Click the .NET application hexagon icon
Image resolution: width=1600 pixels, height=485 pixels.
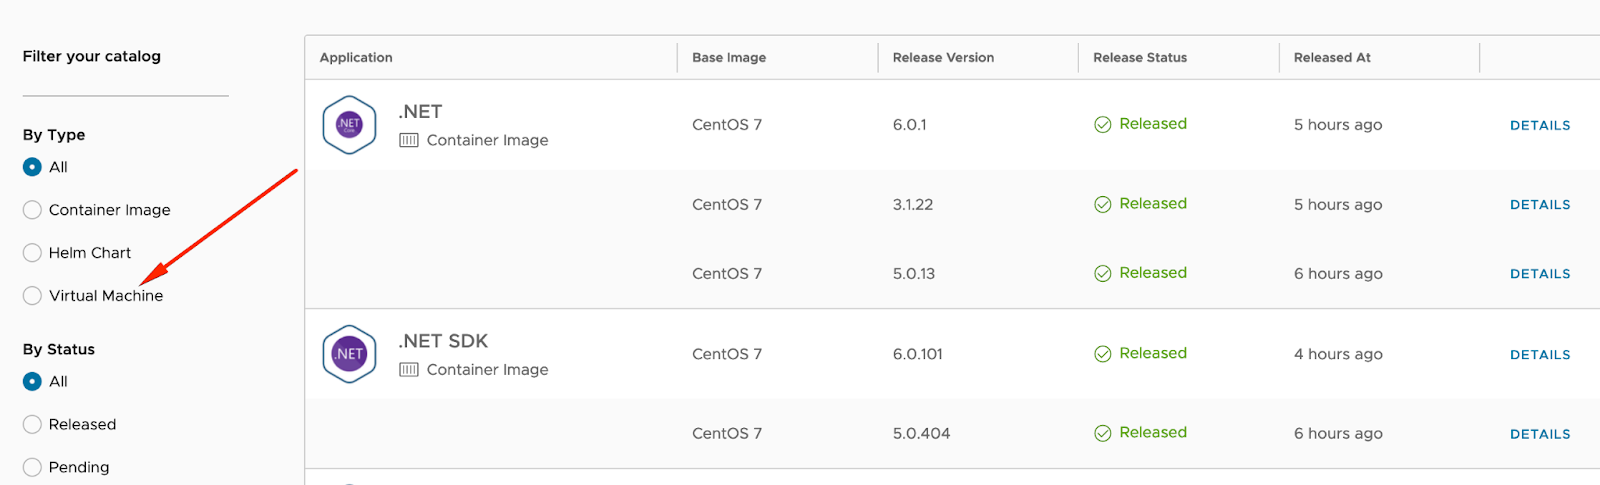[349, 125]
